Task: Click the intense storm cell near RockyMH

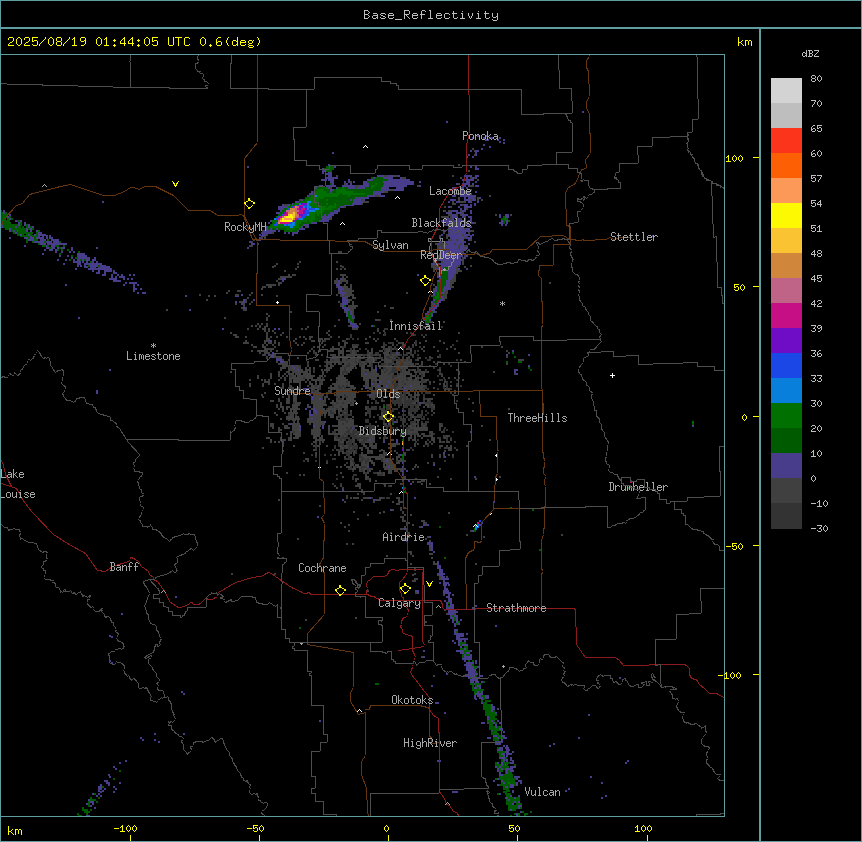Action: click(292, 215)
